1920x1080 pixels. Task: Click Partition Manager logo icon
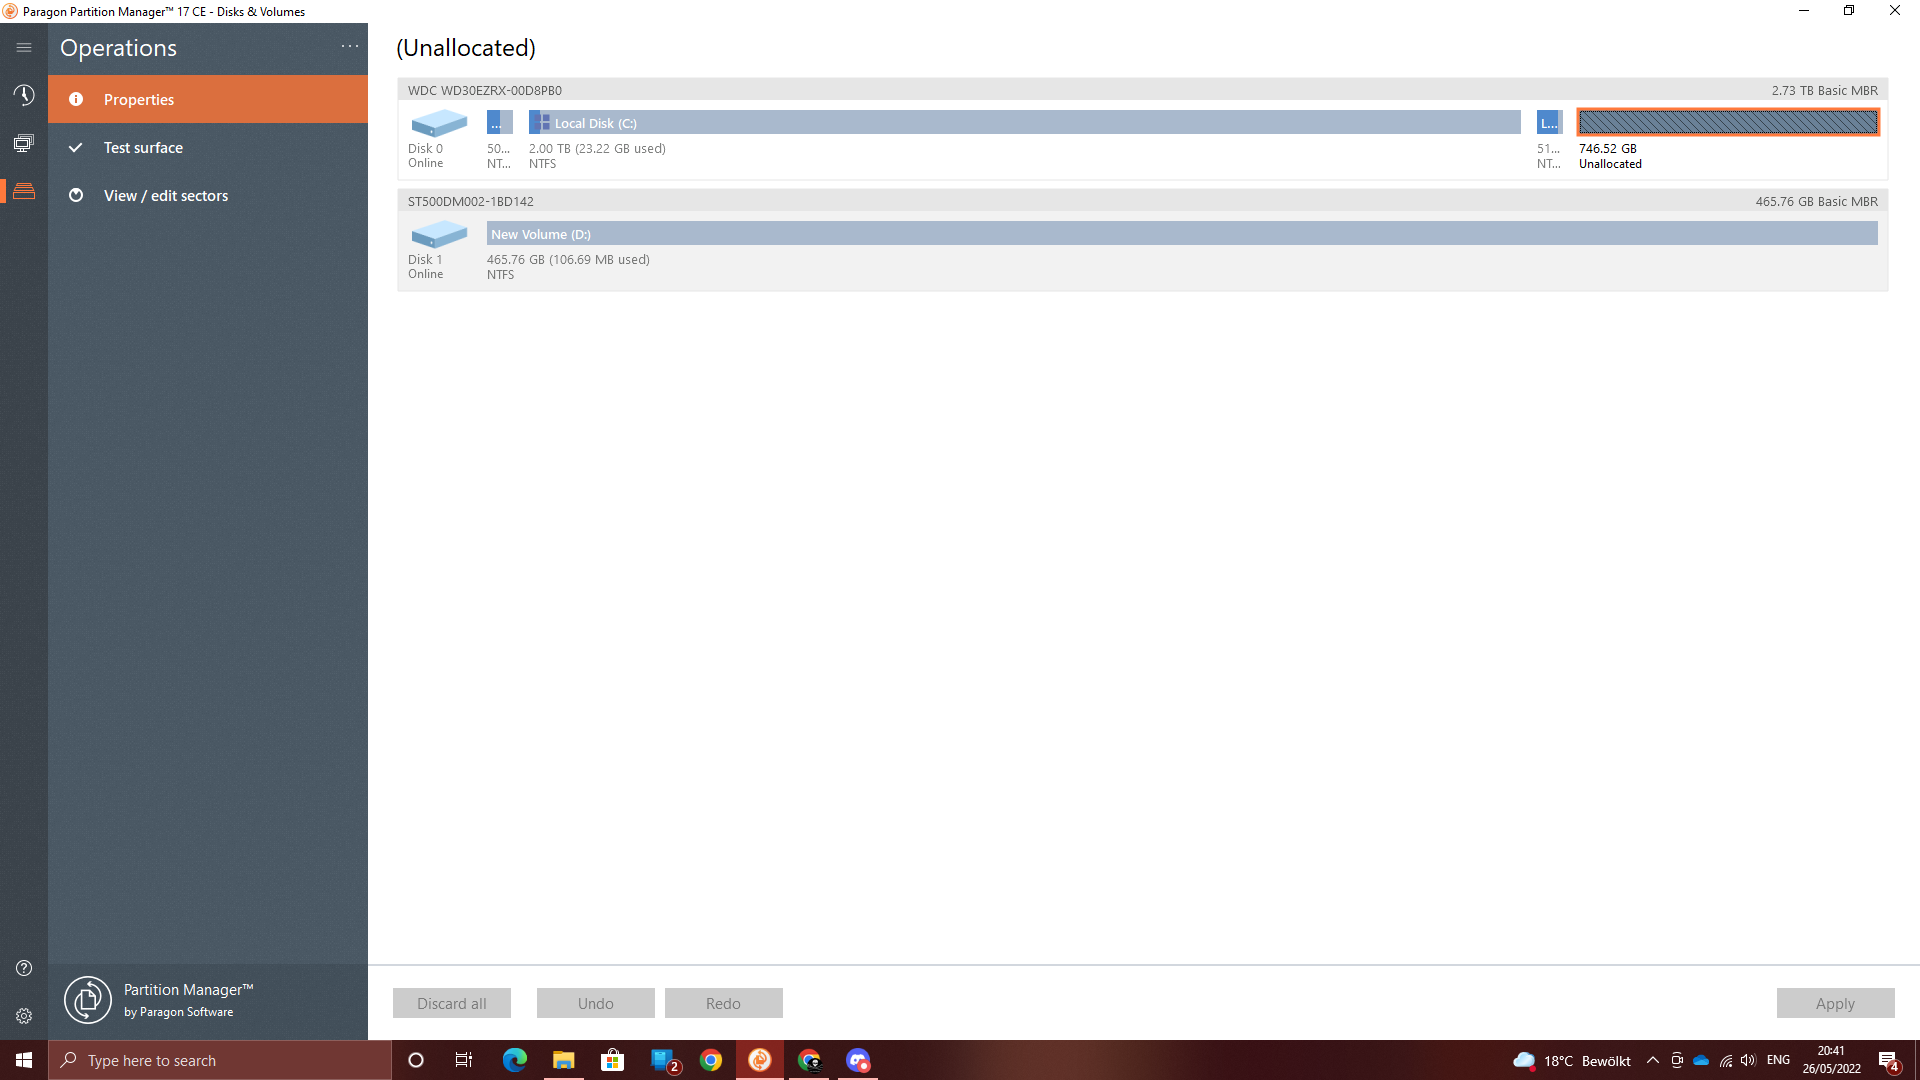click(88, 1000)
